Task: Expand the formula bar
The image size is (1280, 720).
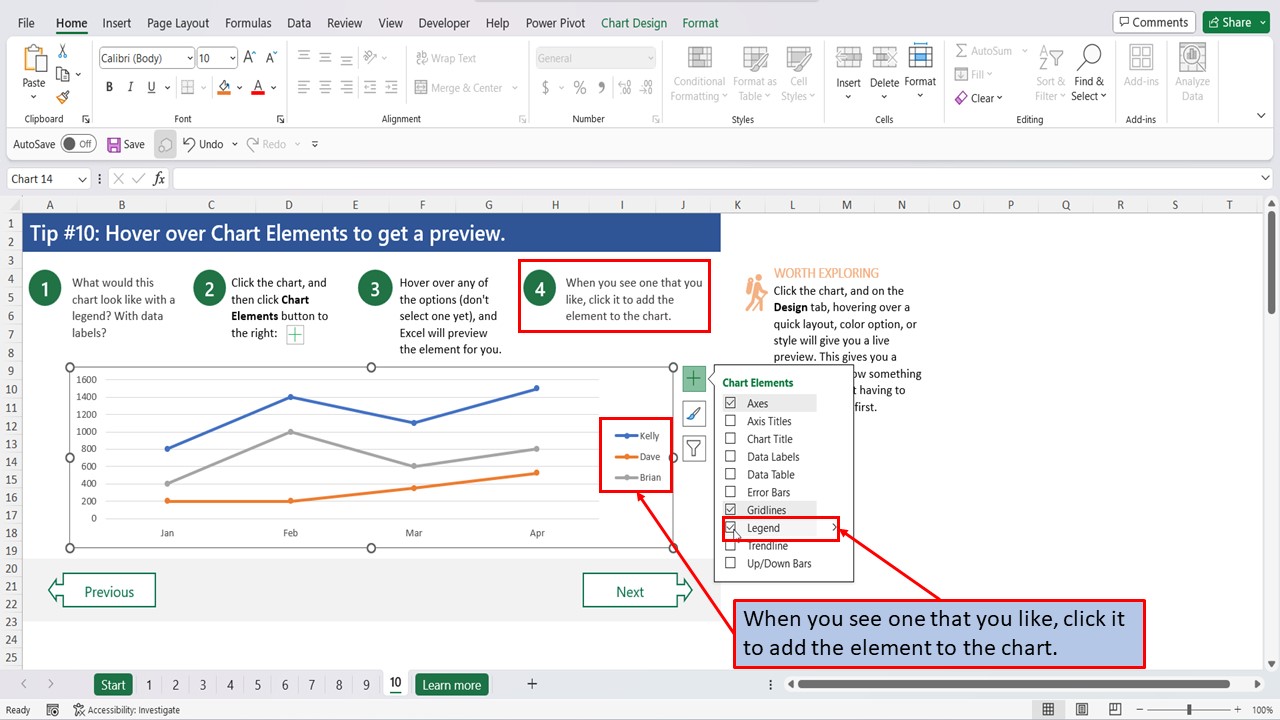Action: (1265, 179)
